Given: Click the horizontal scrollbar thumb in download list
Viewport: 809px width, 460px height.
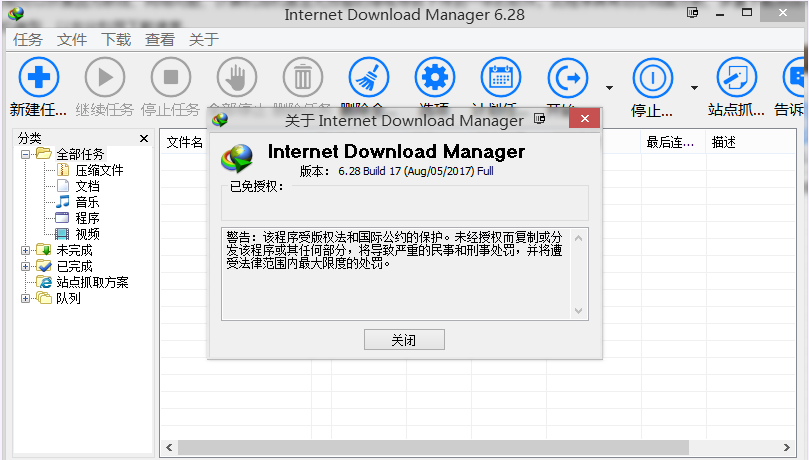Looking at the screenshot, I should click(x=433, y=448).
